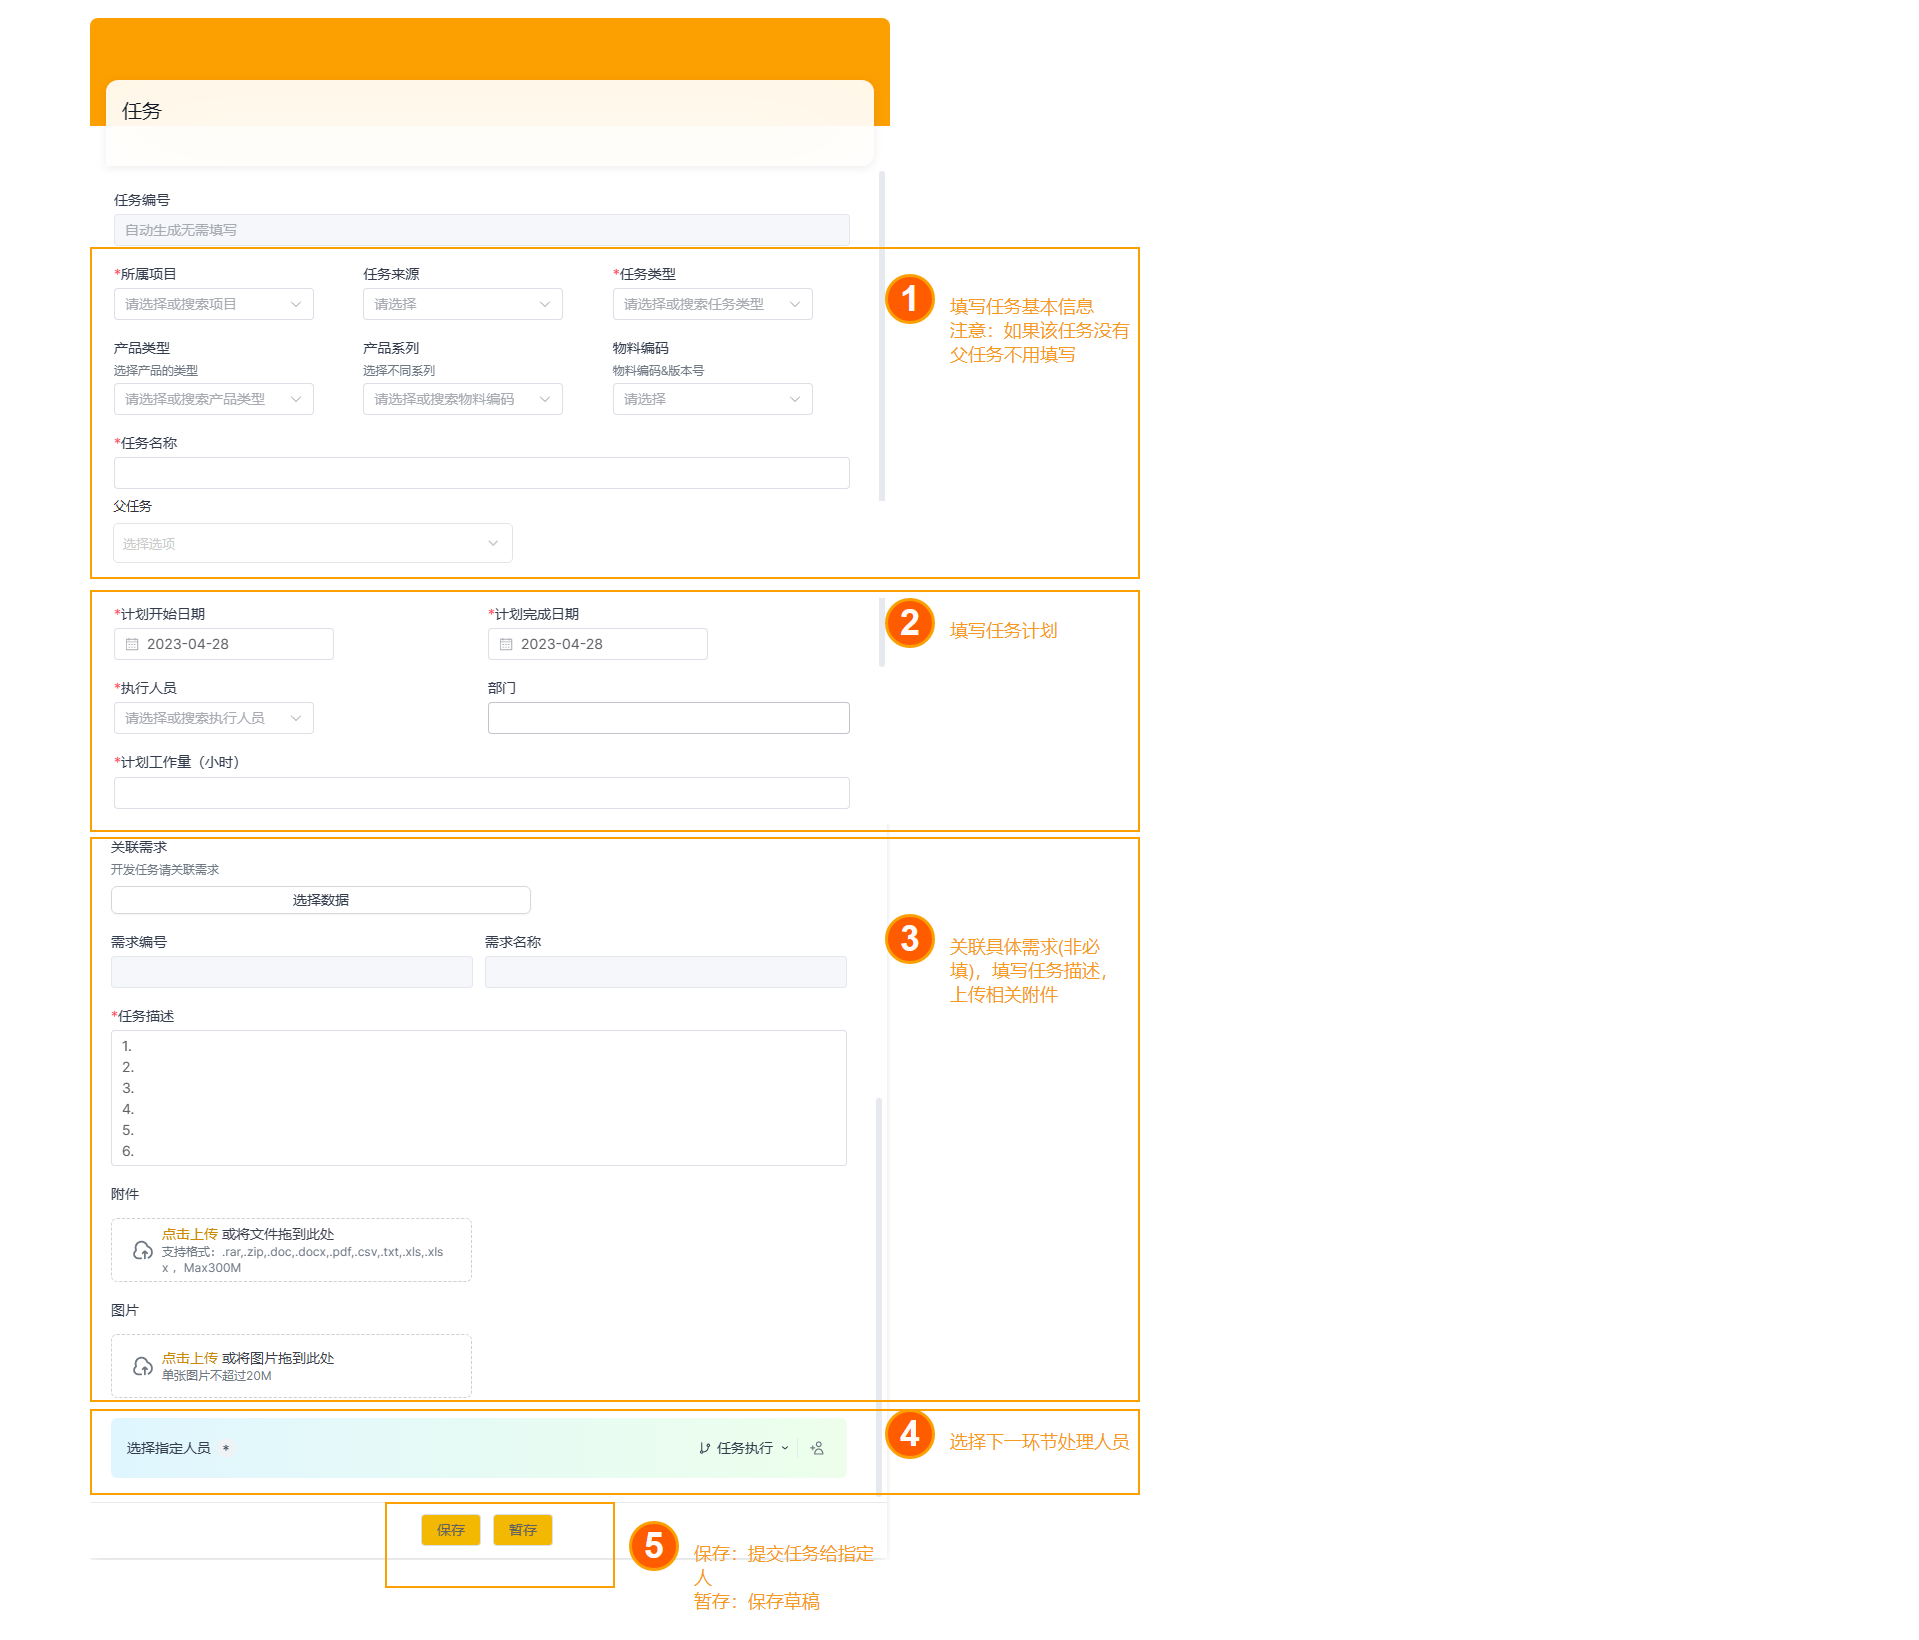Viewport: 1919px width, 1640px height.
Task: Click the 选择指定人员 label
Action: pyautogui.click(x=168, y=1448)
